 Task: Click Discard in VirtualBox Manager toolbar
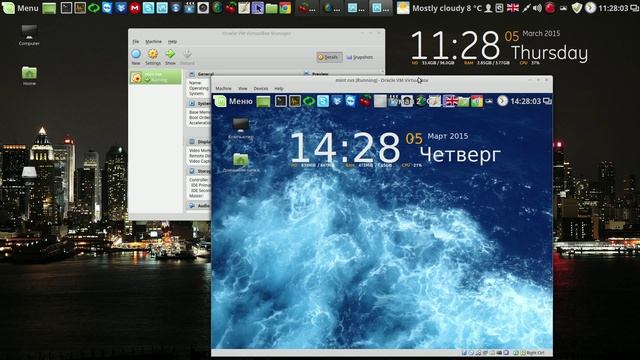pos(187,57)
